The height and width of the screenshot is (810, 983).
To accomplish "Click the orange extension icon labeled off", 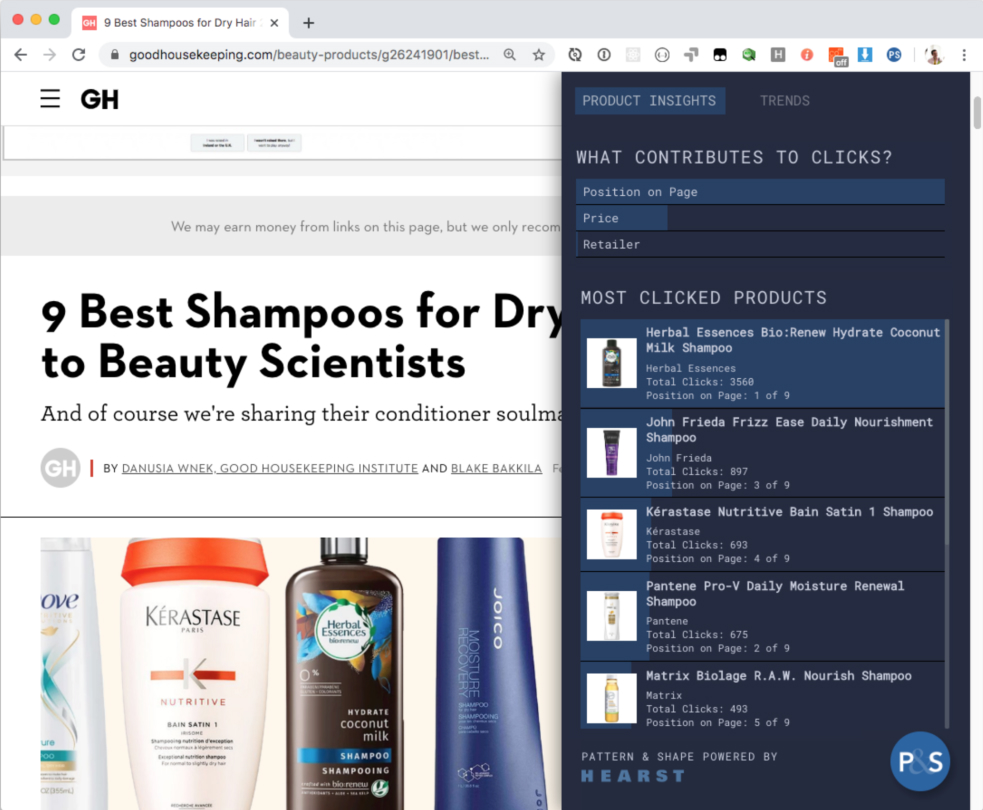I will (x=837, y=56).
